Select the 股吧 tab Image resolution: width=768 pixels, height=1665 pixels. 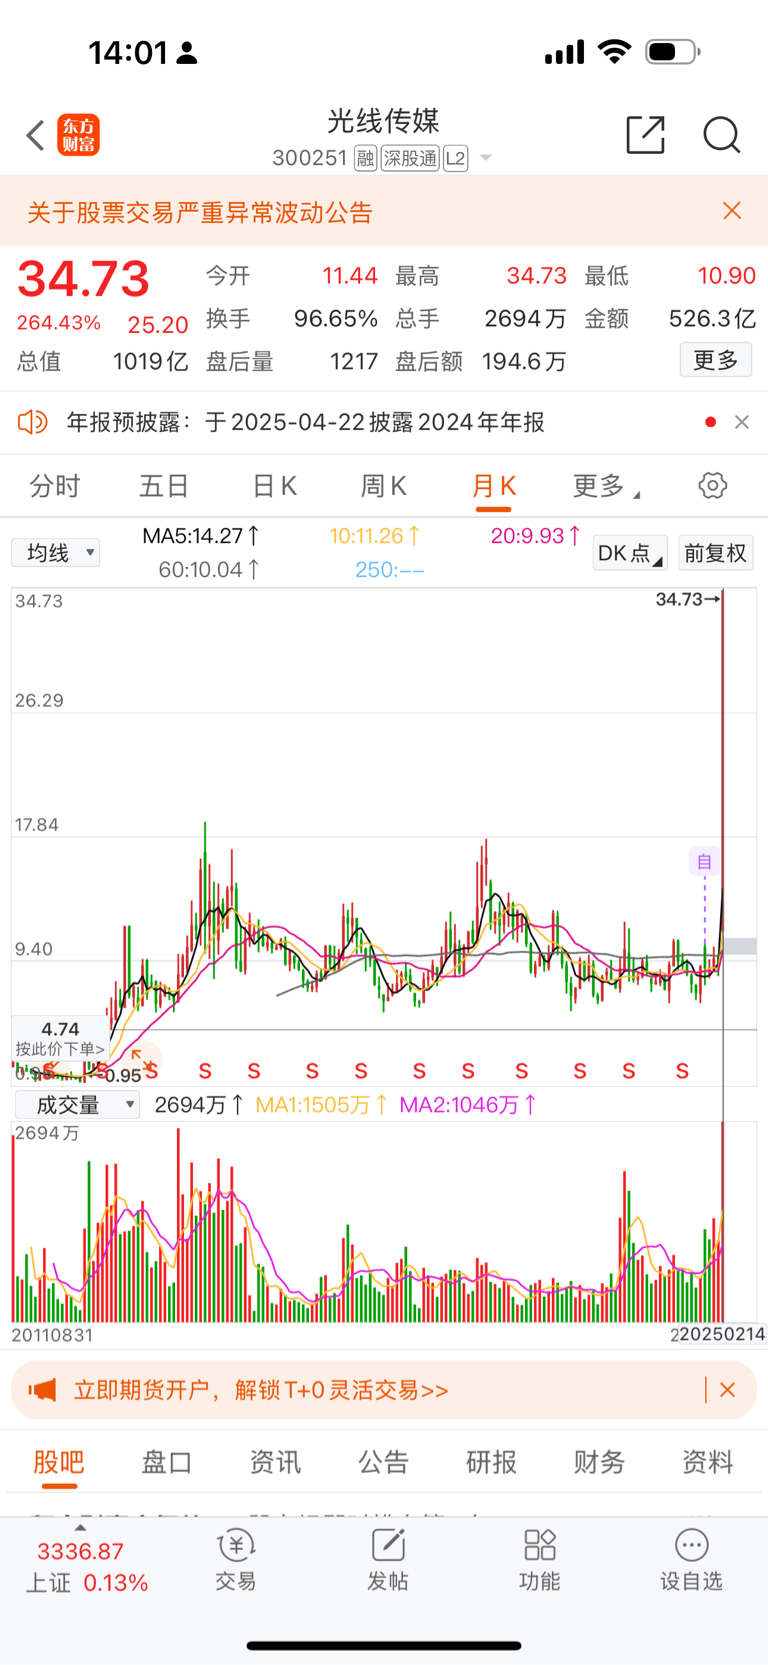(x=59, y=1462)
